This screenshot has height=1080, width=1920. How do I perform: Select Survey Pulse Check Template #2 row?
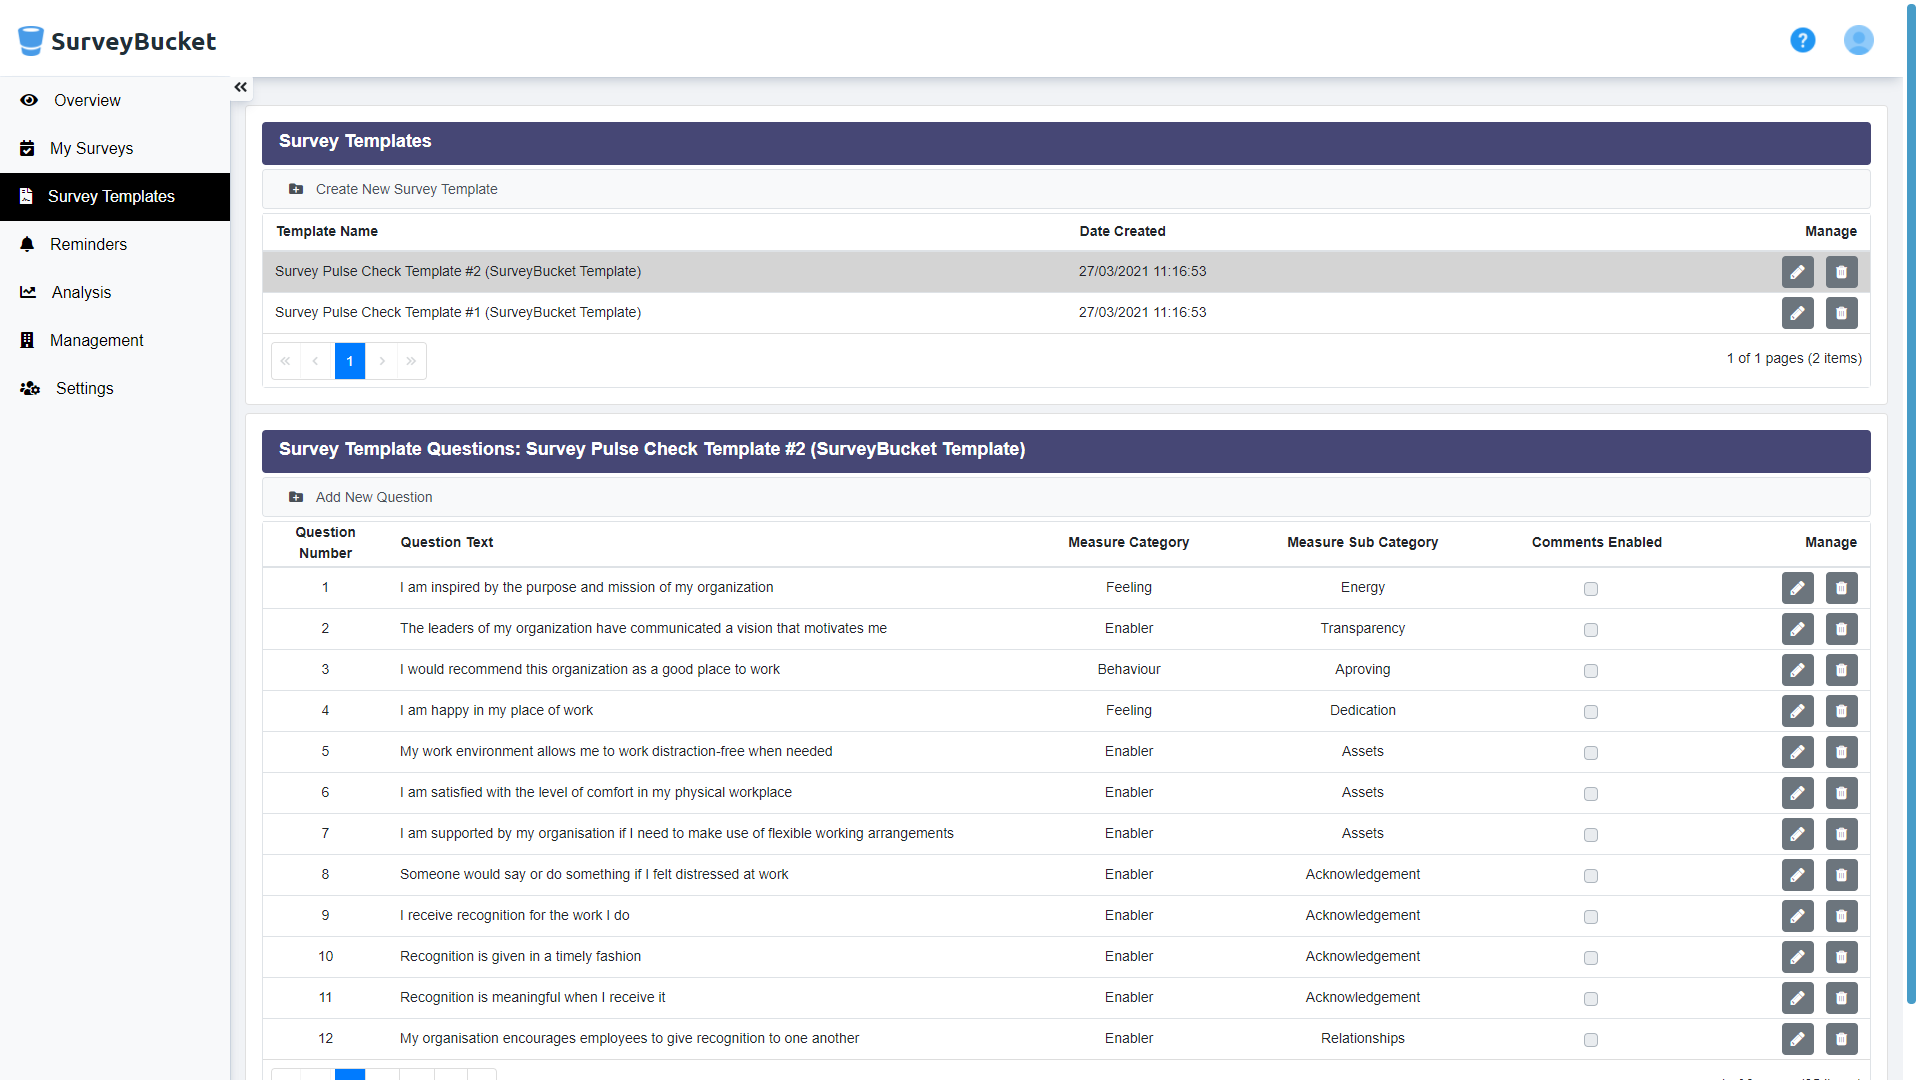[x=1066, y=272]
